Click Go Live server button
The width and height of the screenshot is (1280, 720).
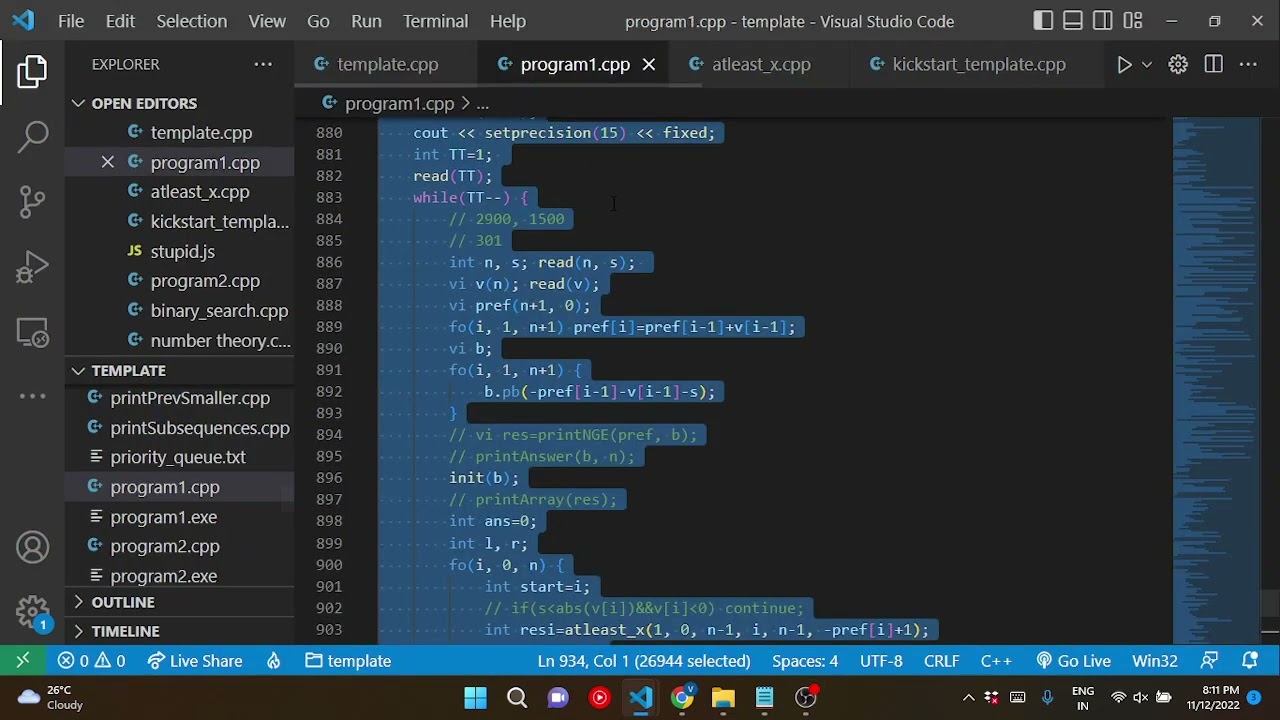pos(1074,661)
